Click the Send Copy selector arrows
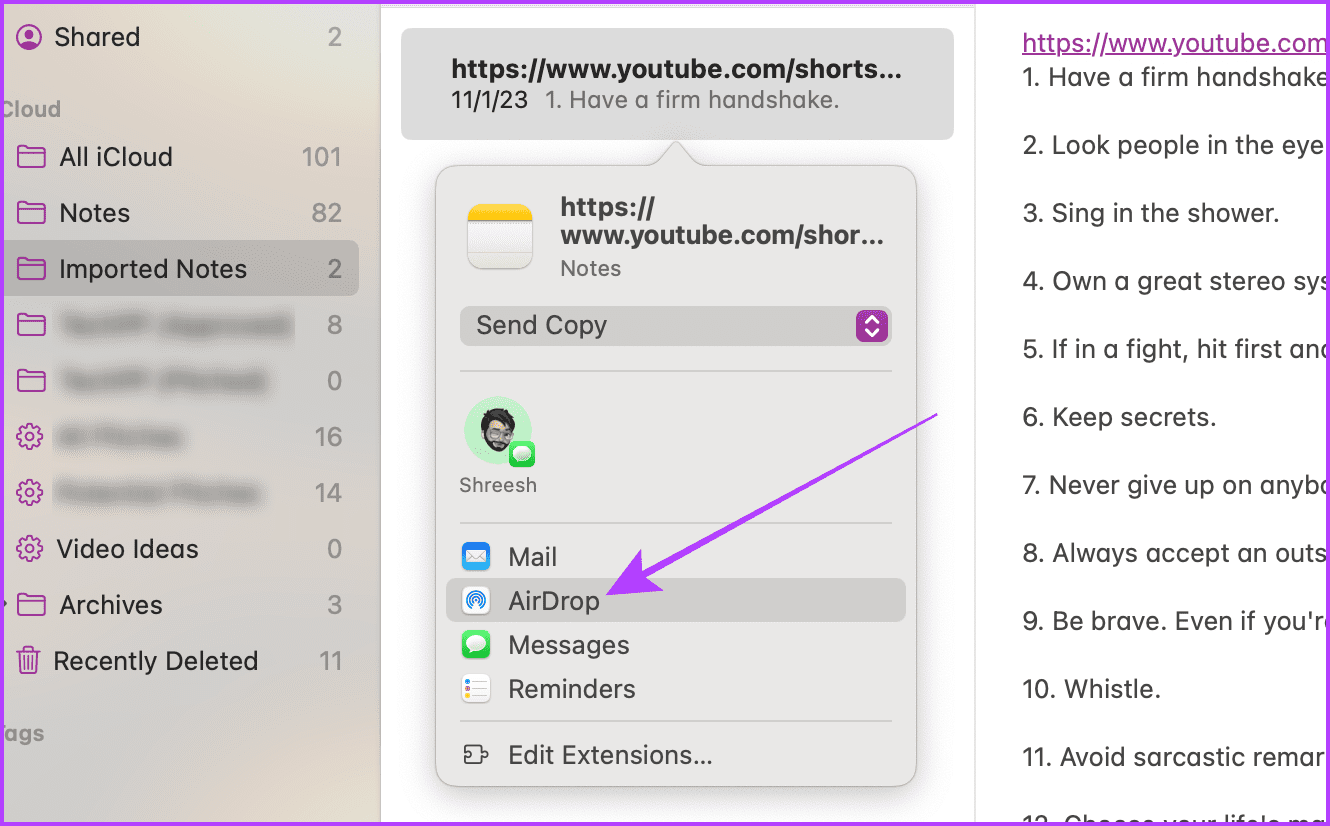 coord(870,325)
